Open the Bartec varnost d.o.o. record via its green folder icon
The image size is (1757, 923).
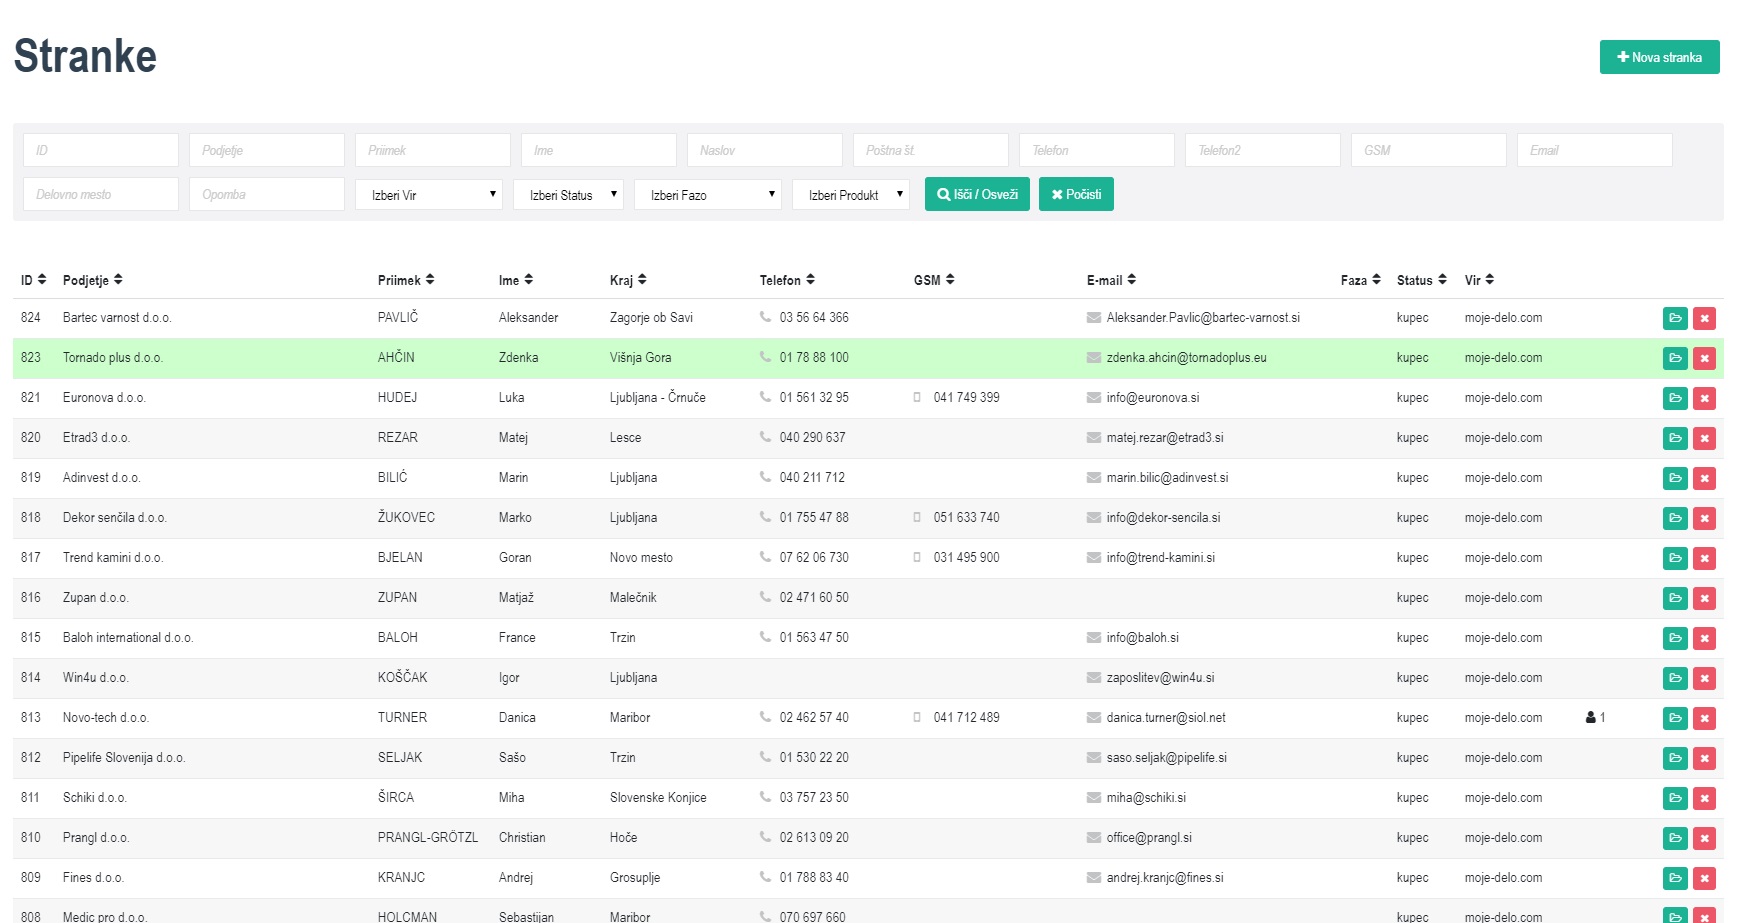point(1675,318)
